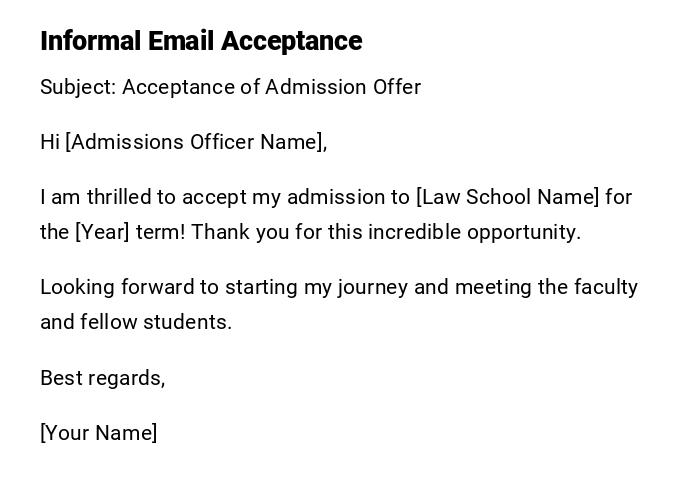
Task: Click the "Hi" greeting word
Action: click(x=50, y=142)
